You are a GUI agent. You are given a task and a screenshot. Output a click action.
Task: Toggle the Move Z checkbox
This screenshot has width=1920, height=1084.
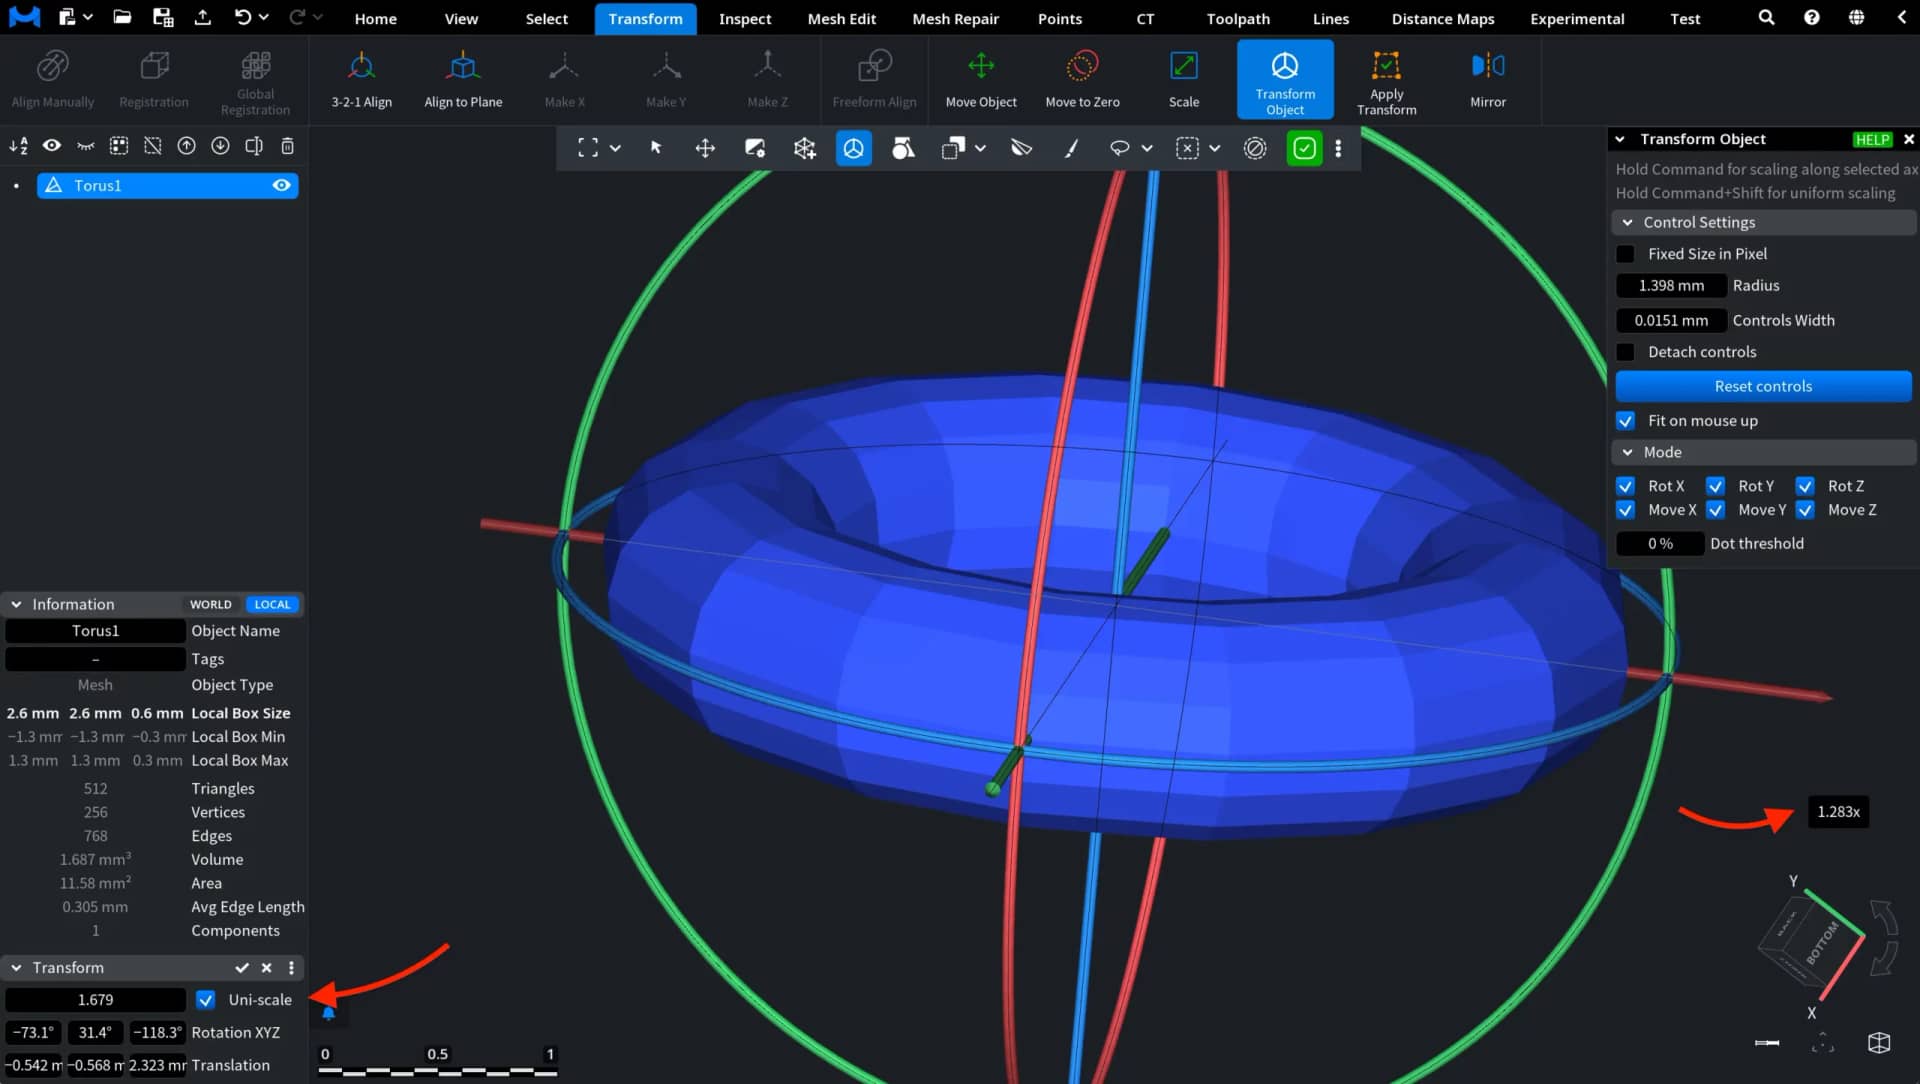coord(1805,510)
